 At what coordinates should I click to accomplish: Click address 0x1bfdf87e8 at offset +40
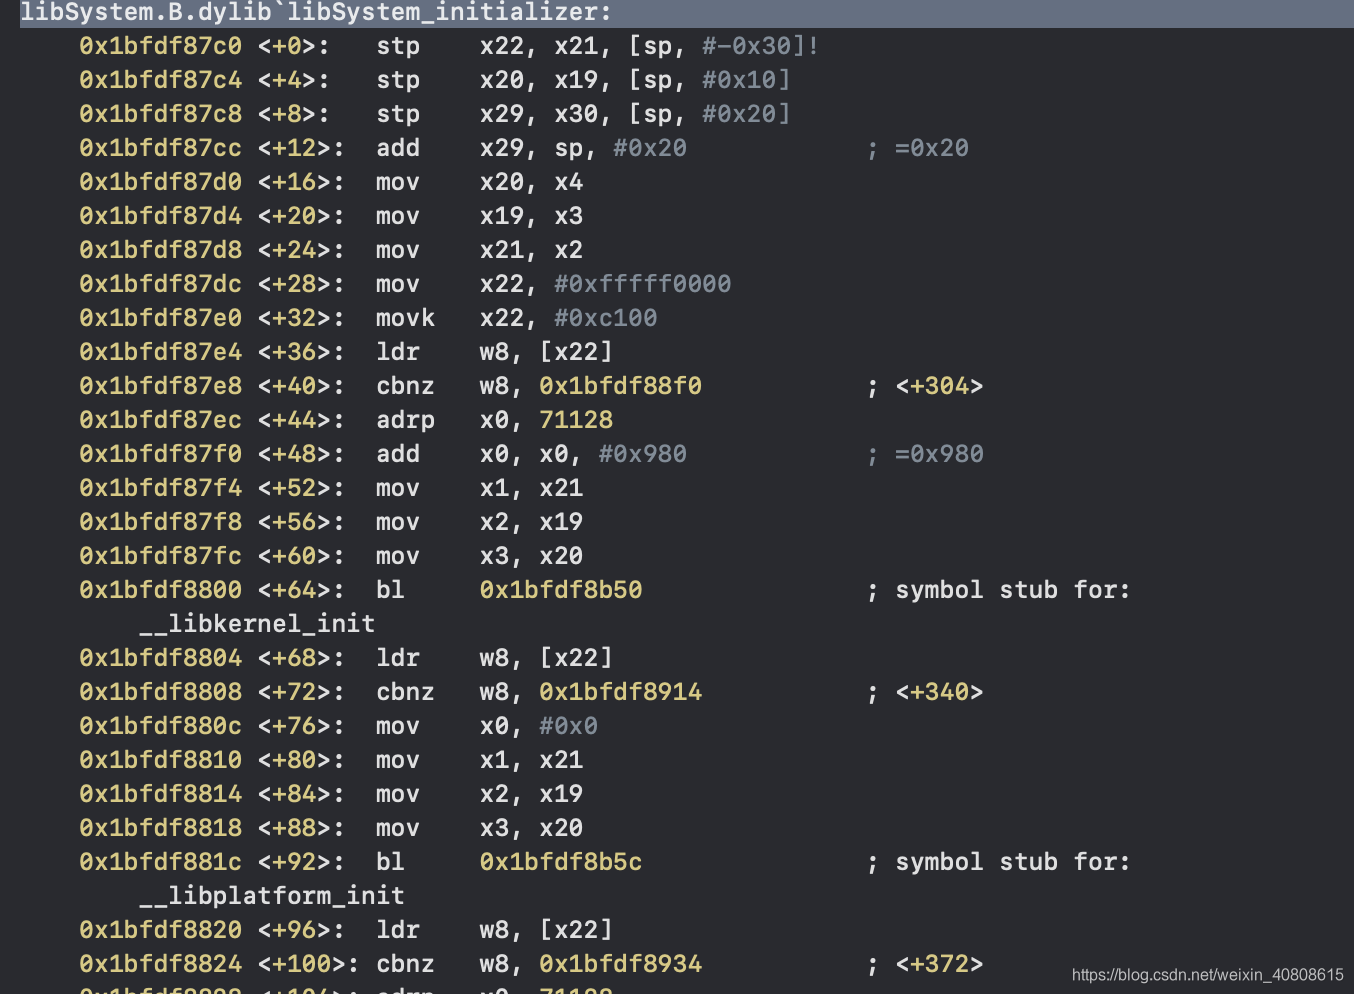[x=160, y=386]
